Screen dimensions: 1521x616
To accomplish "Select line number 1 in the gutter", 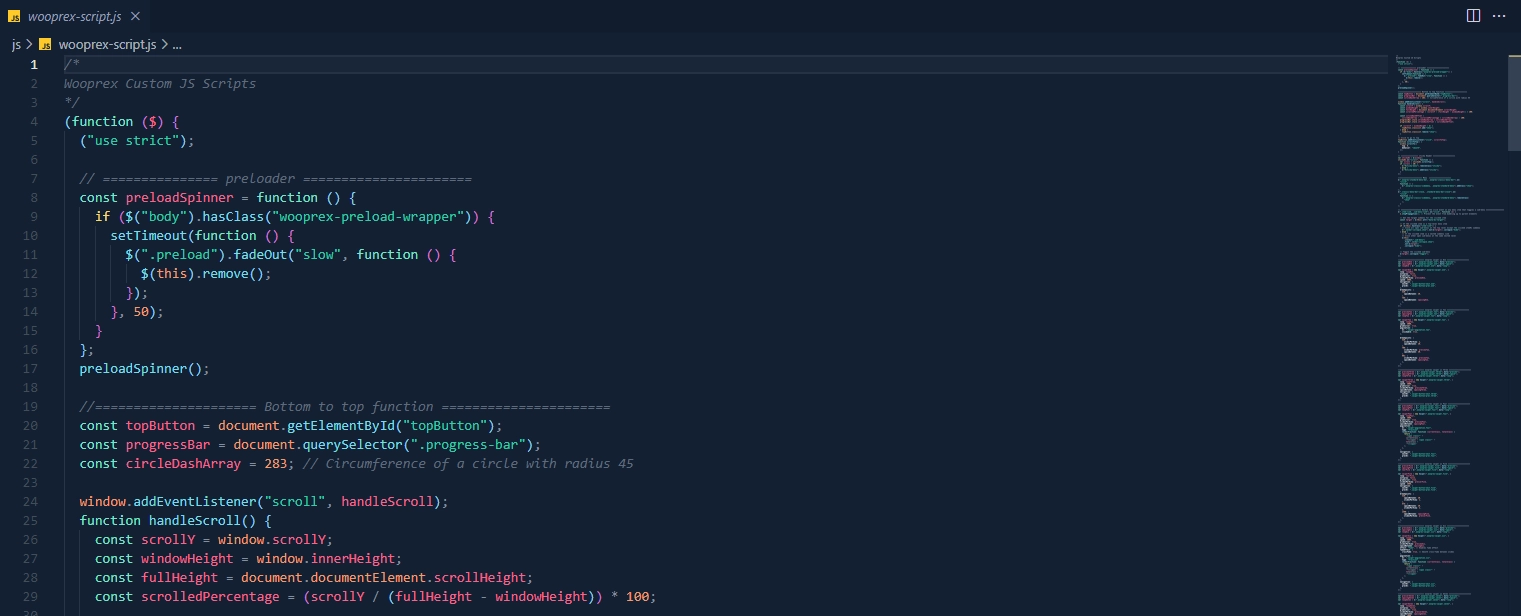I will click(33, 65).
